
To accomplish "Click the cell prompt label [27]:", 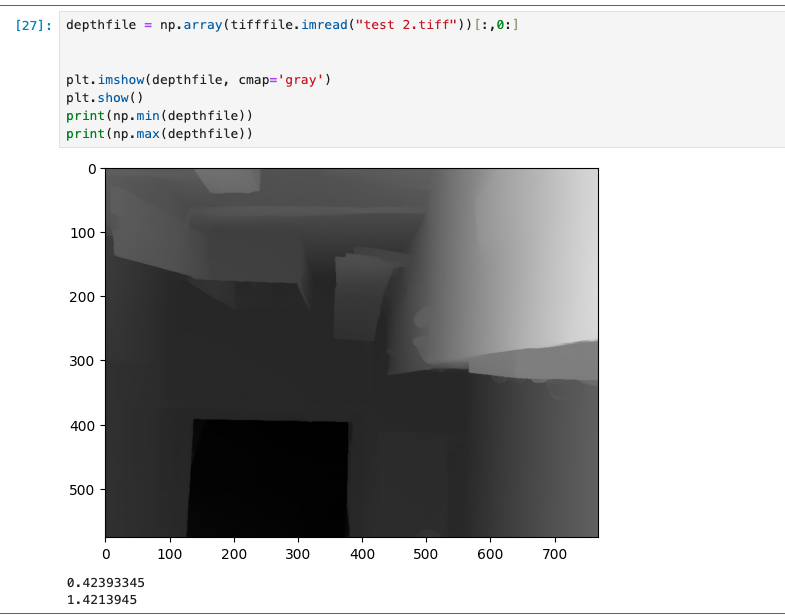I will (34, 25).
